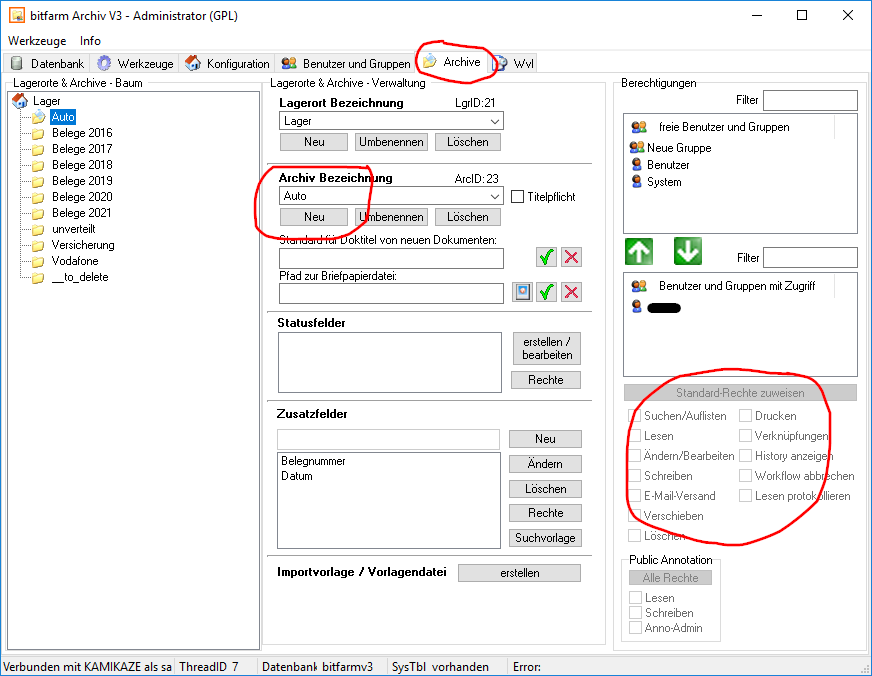Open the Lagerort Bezeichnung dropdown
The width and height of the screenshot is (872, 676).
494,121
